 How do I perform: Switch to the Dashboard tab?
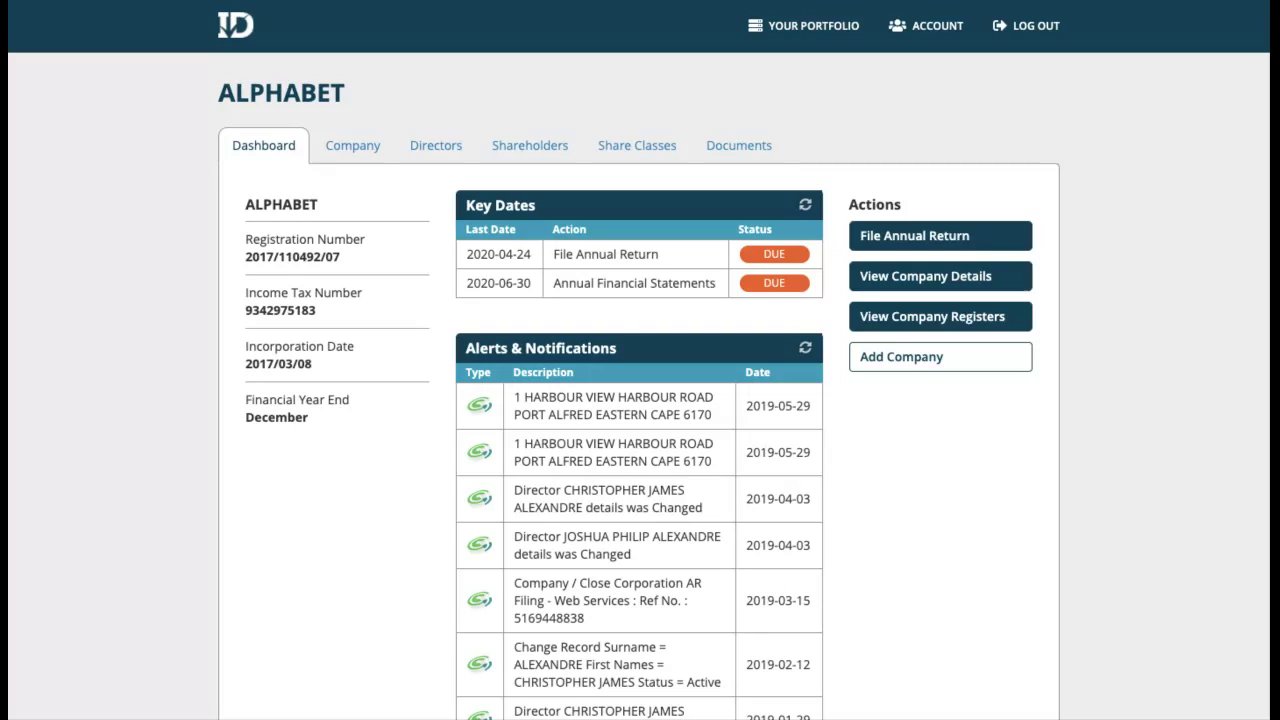(x=264, y=146)
